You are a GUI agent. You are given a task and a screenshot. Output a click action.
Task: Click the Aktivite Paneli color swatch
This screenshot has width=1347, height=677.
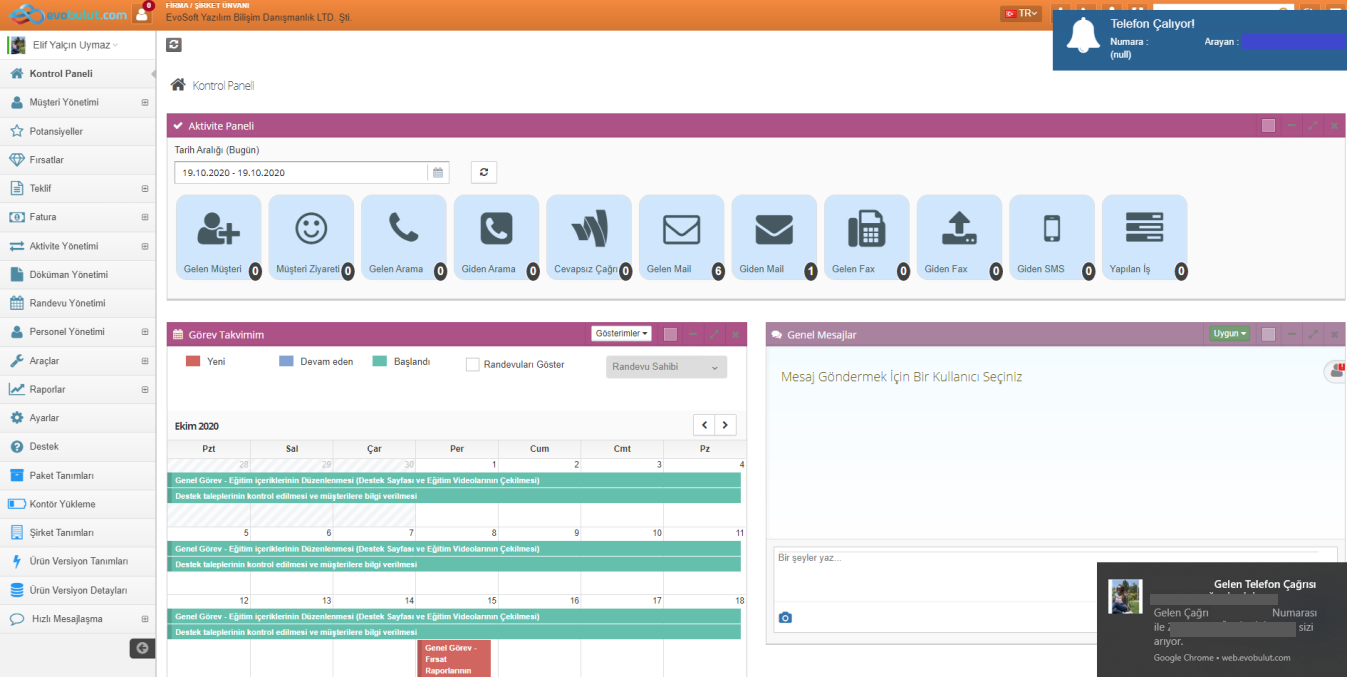coord(1268,126)
